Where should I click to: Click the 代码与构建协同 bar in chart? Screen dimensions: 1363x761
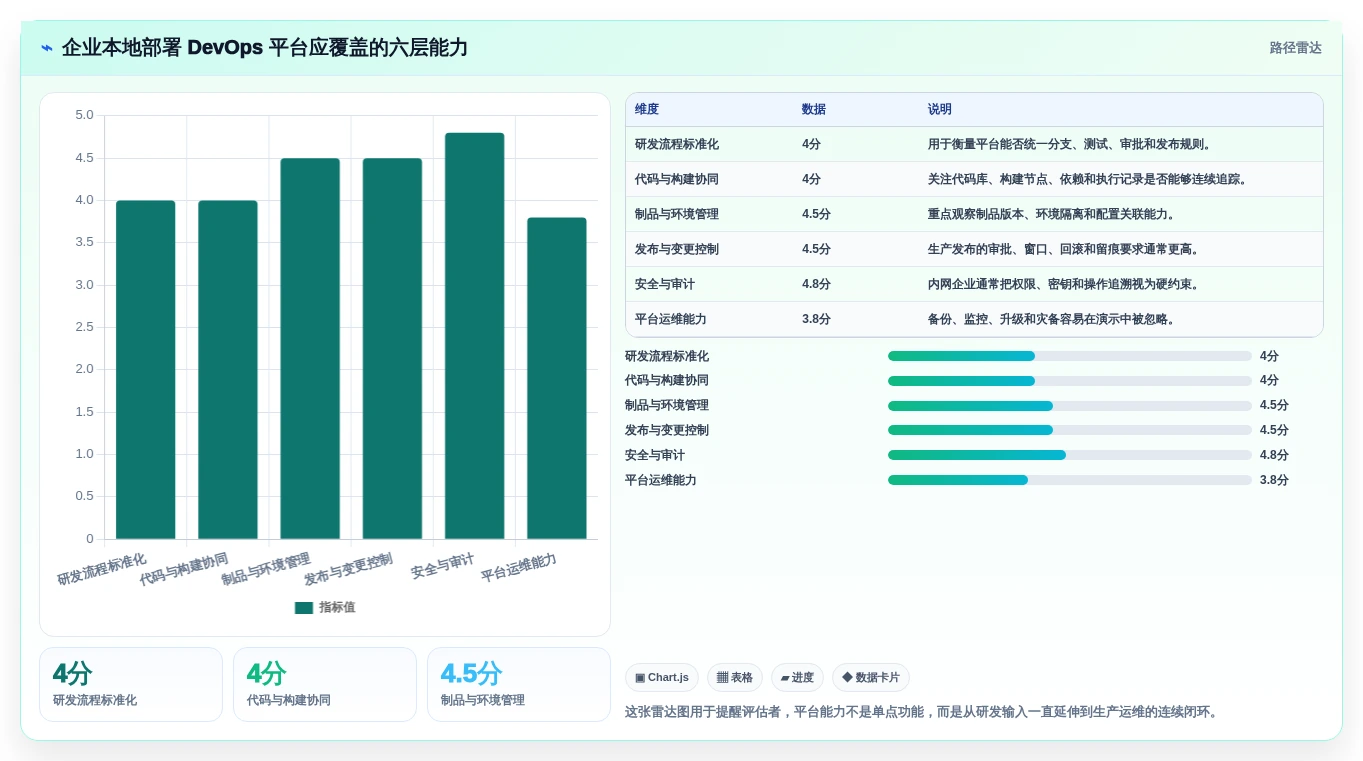[228, 370]
